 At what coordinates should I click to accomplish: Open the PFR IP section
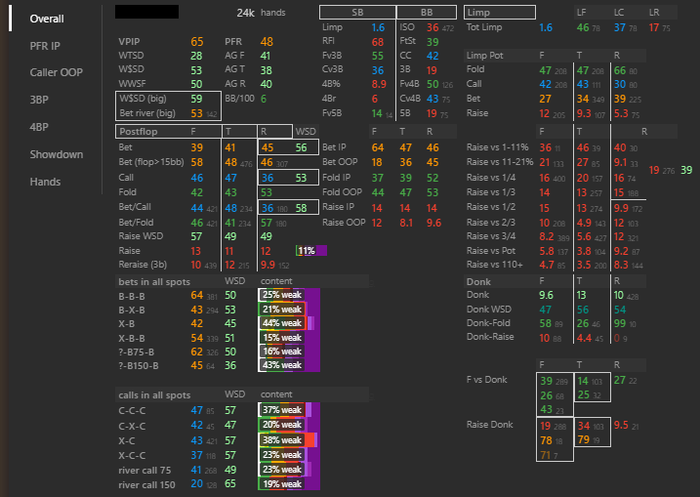(45, 46)
